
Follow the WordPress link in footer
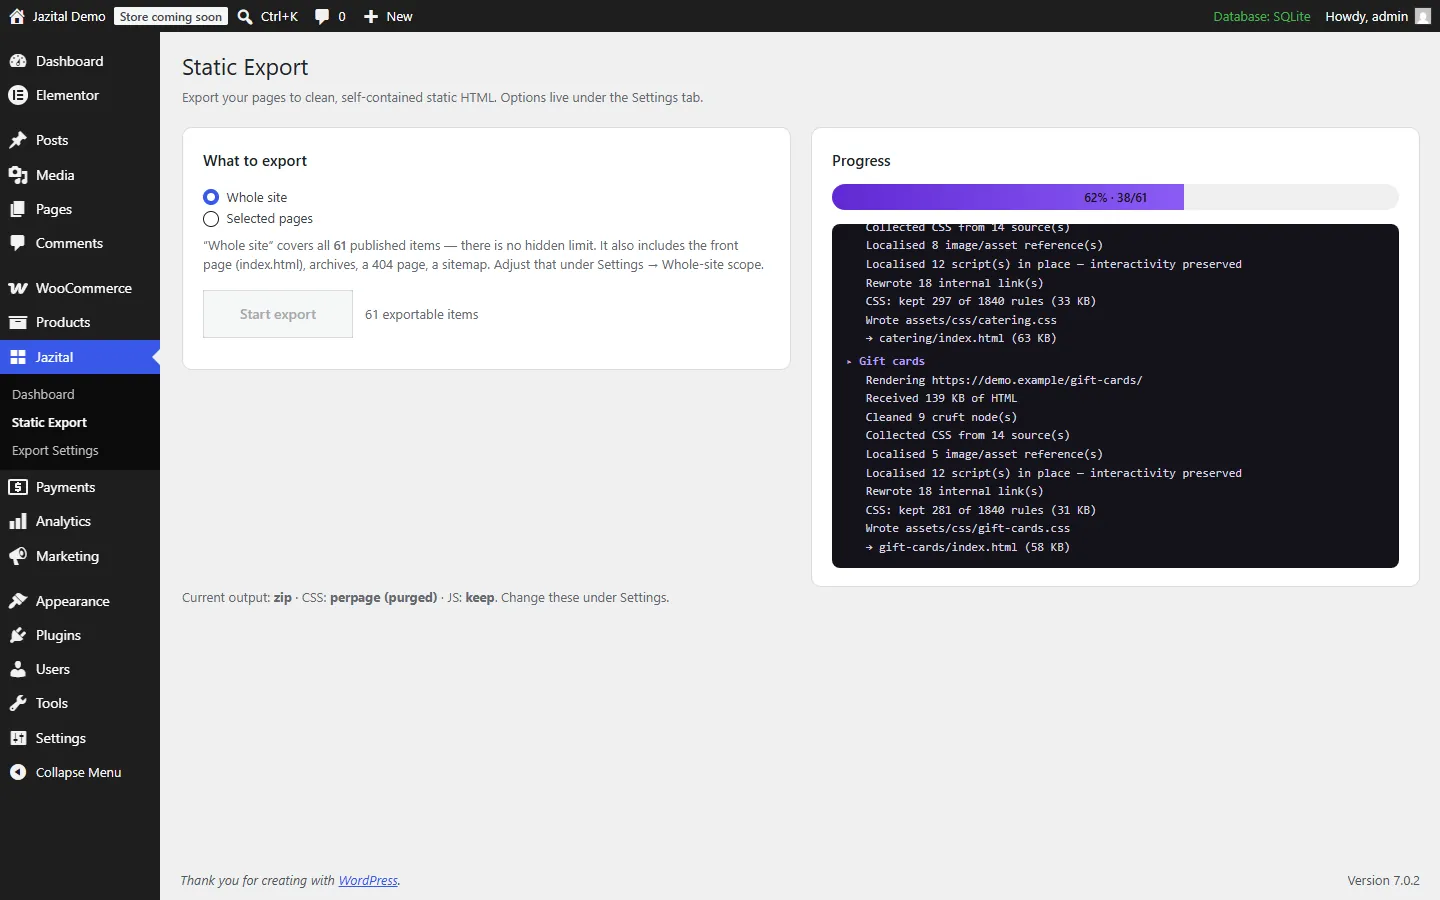368,881
